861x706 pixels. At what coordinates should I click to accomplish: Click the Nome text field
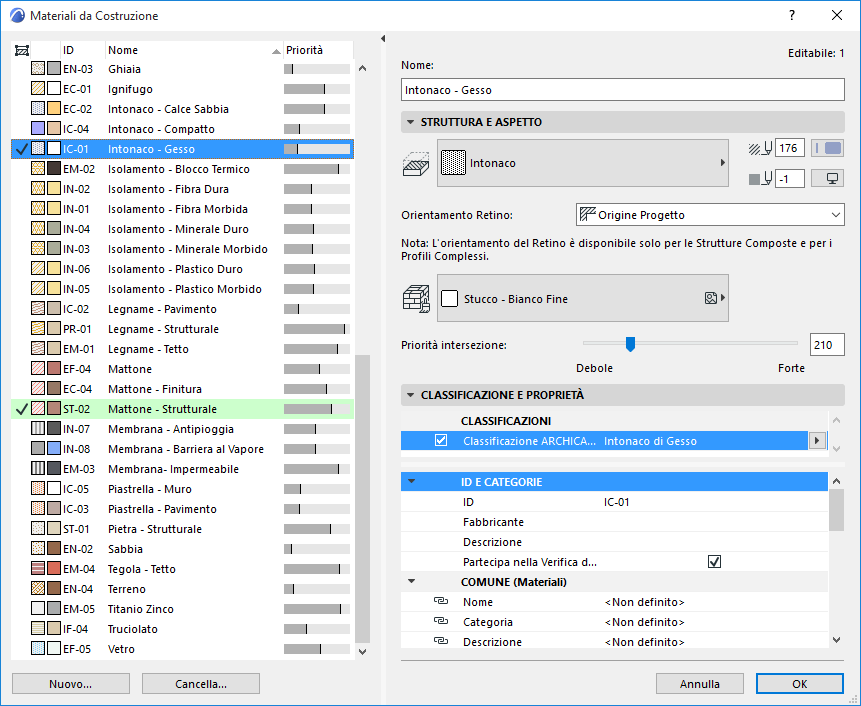623,89
